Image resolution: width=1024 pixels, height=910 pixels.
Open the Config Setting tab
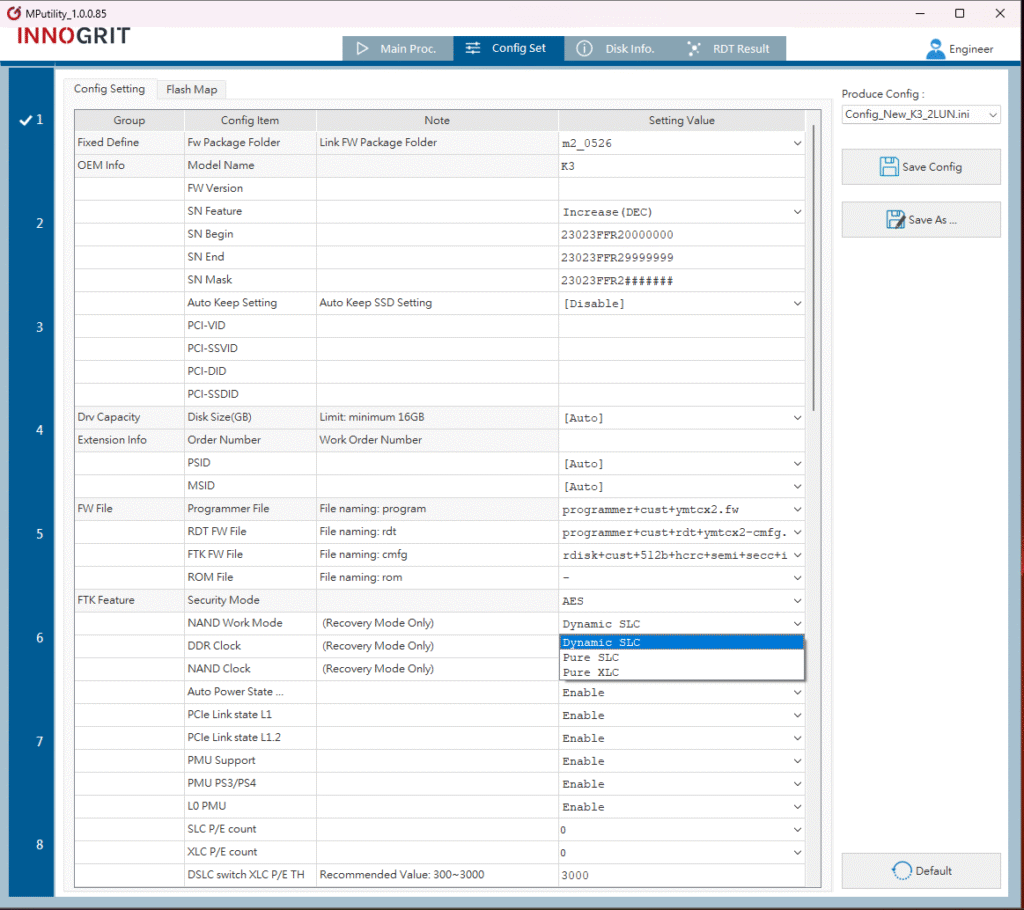(x=109, y=89)
